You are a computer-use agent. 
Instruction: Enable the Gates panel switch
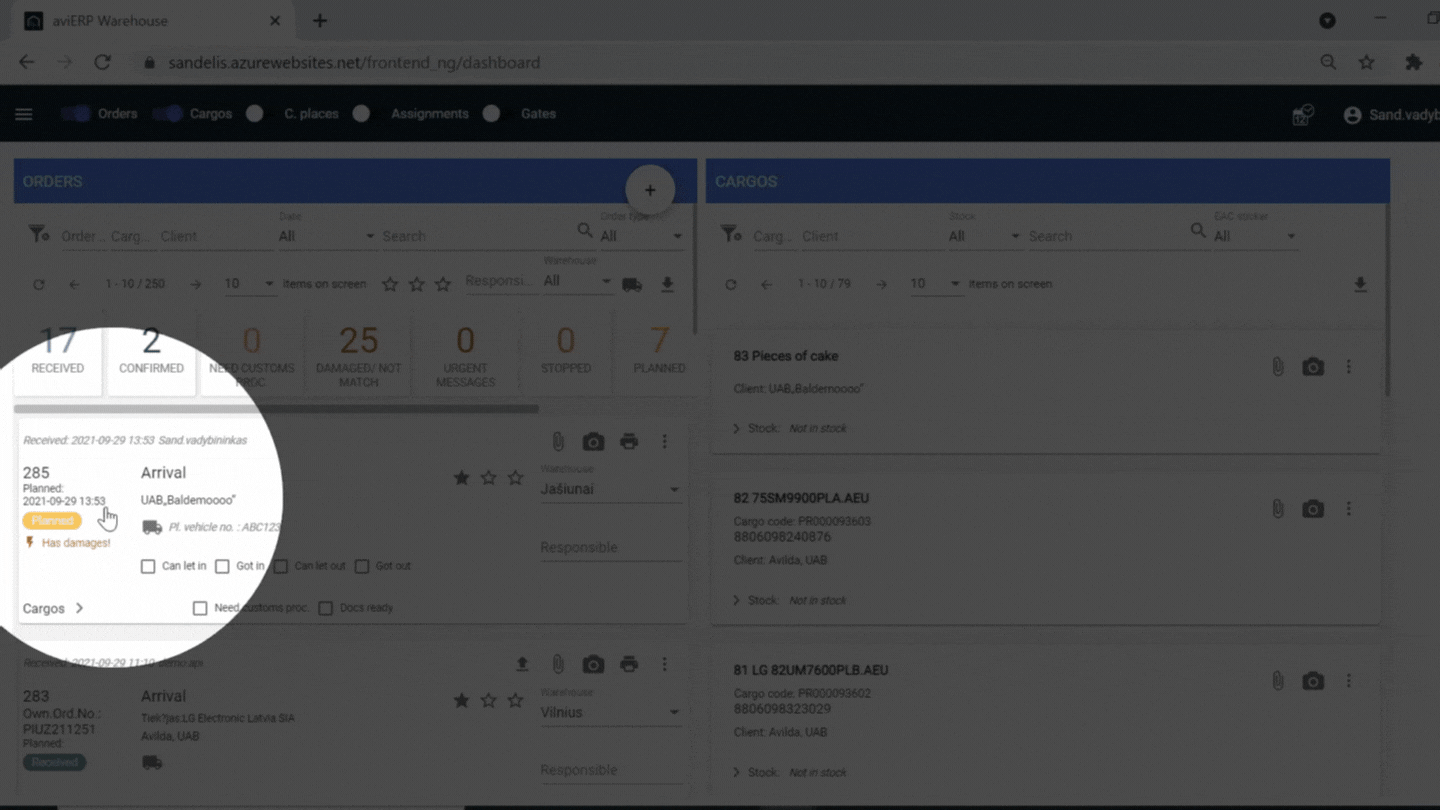coord(493,114)
